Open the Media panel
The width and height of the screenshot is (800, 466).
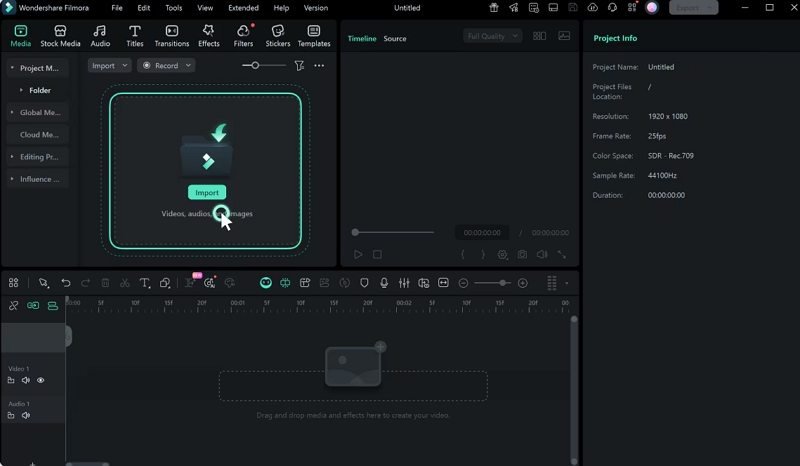pos(21,36)
